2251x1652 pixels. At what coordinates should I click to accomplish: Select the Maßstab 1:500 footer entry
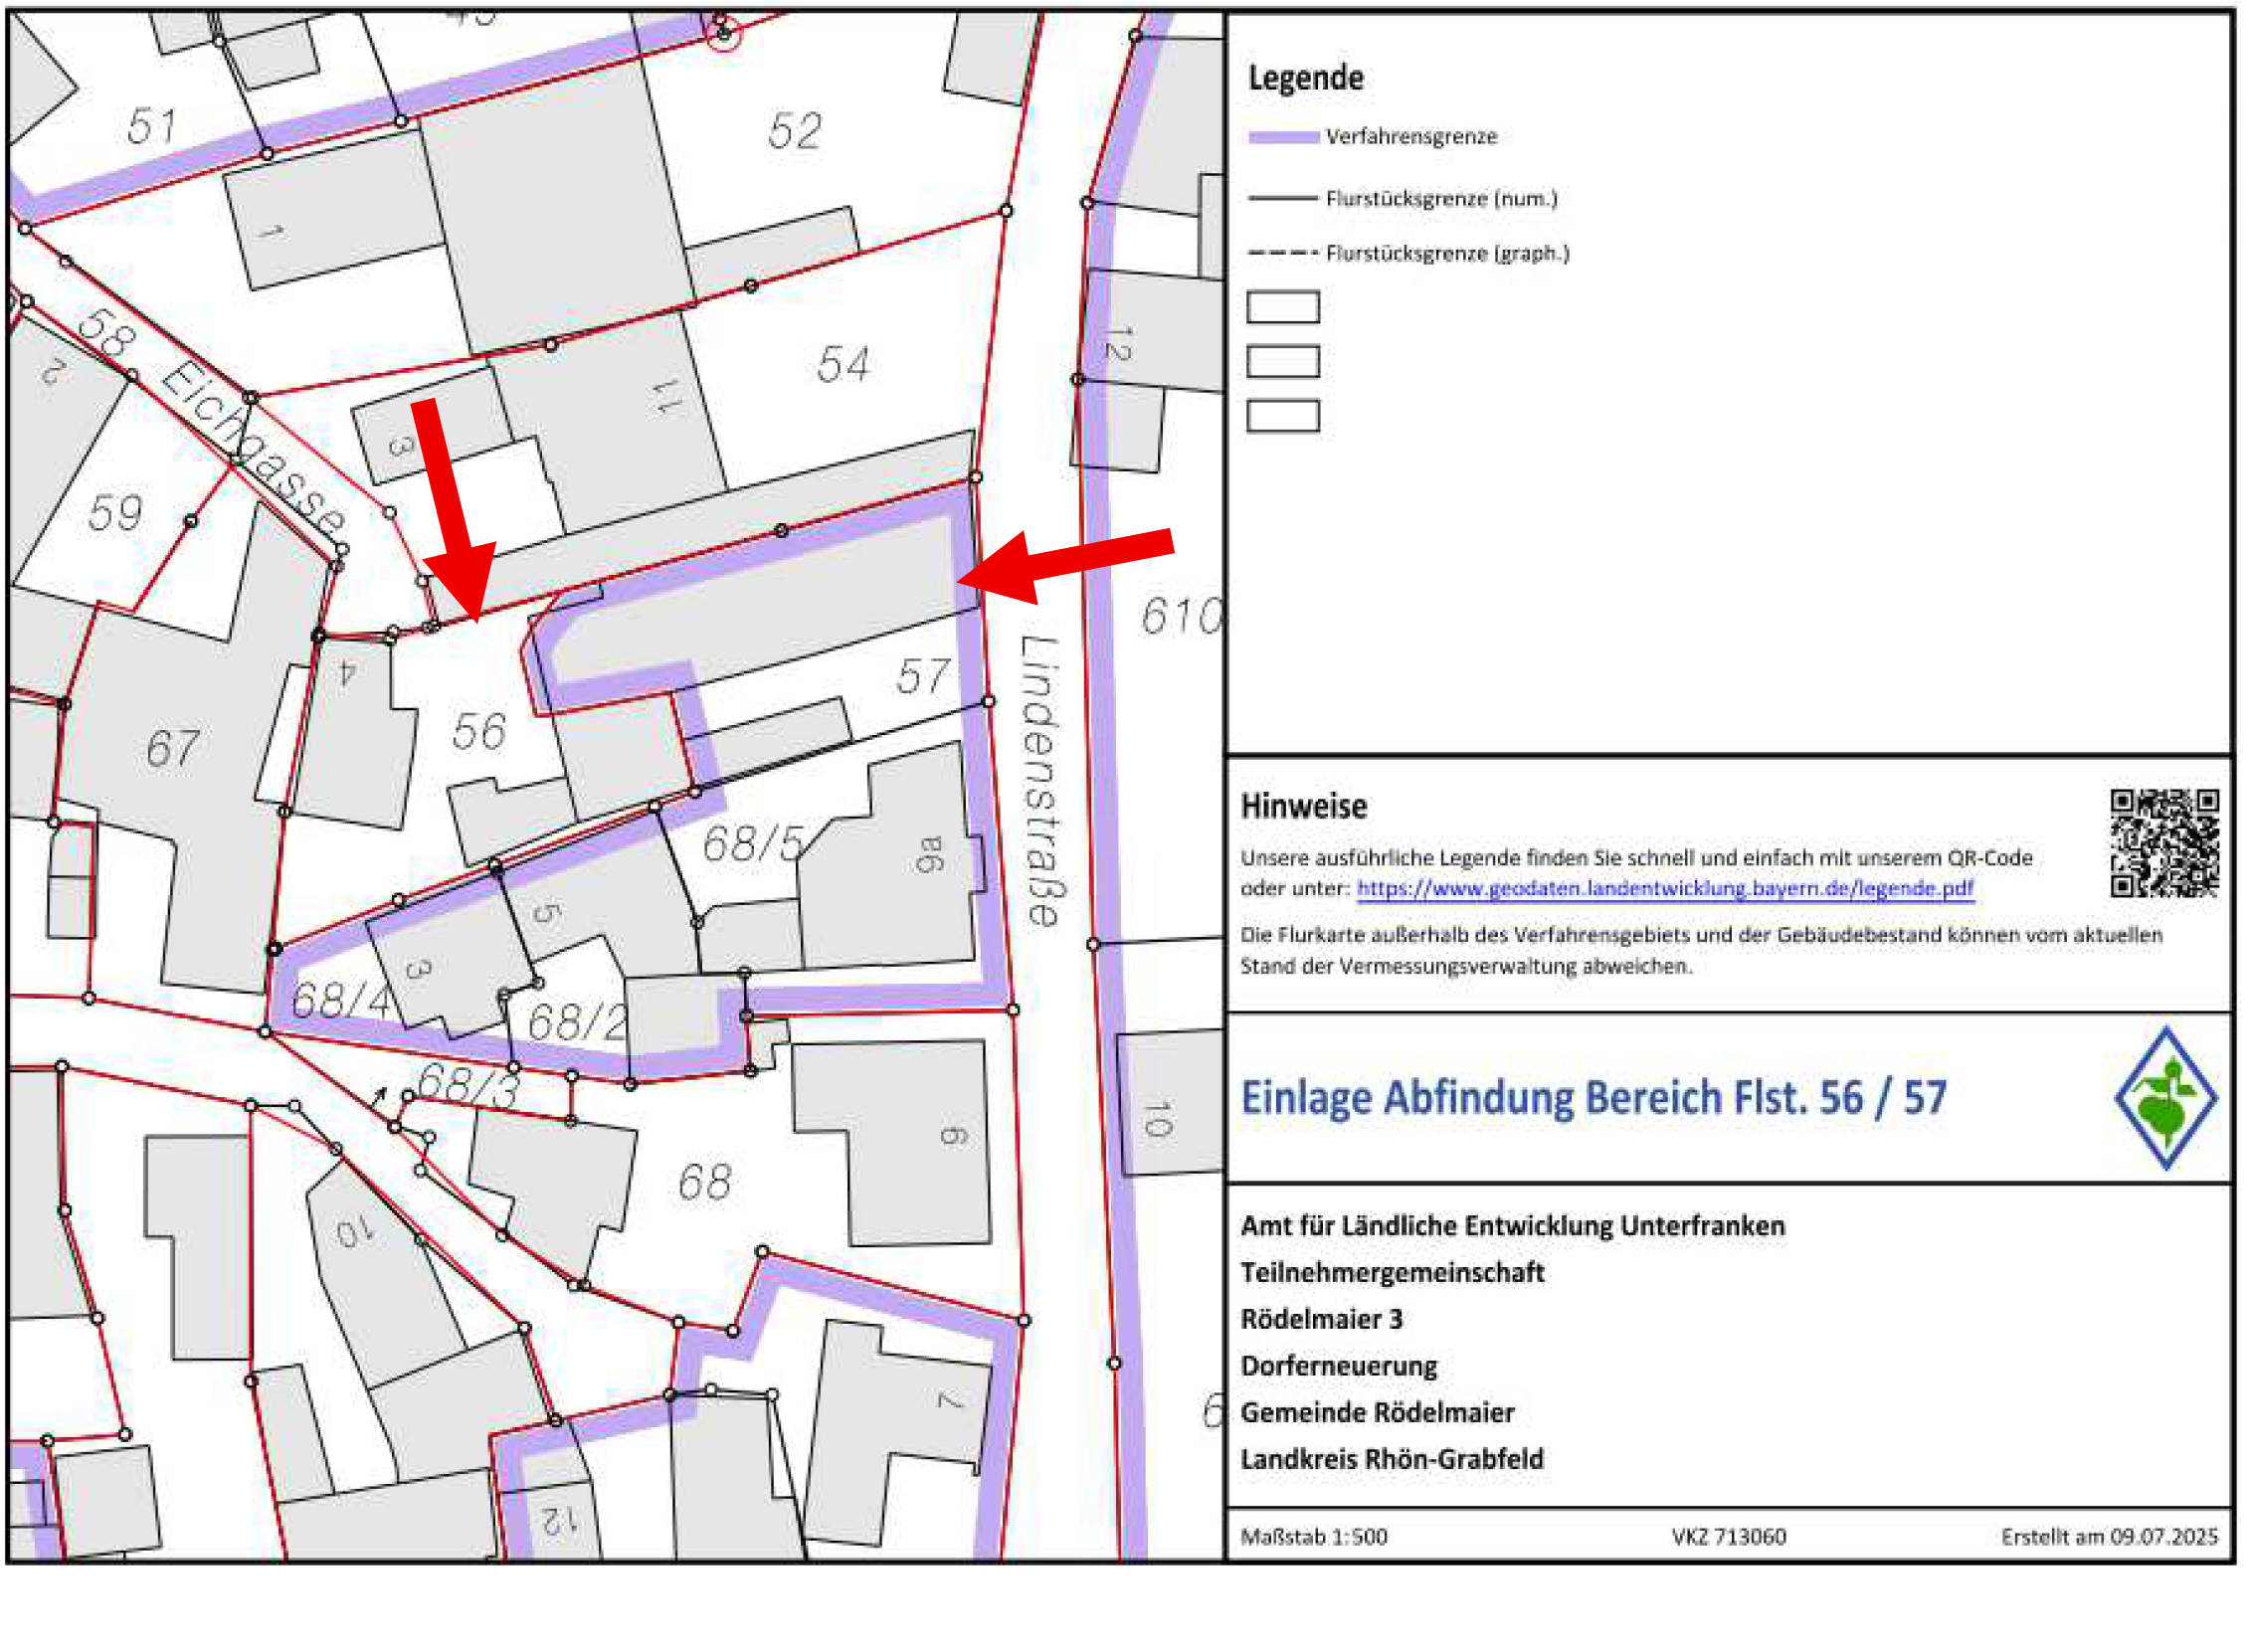tap(1315, 1537)
